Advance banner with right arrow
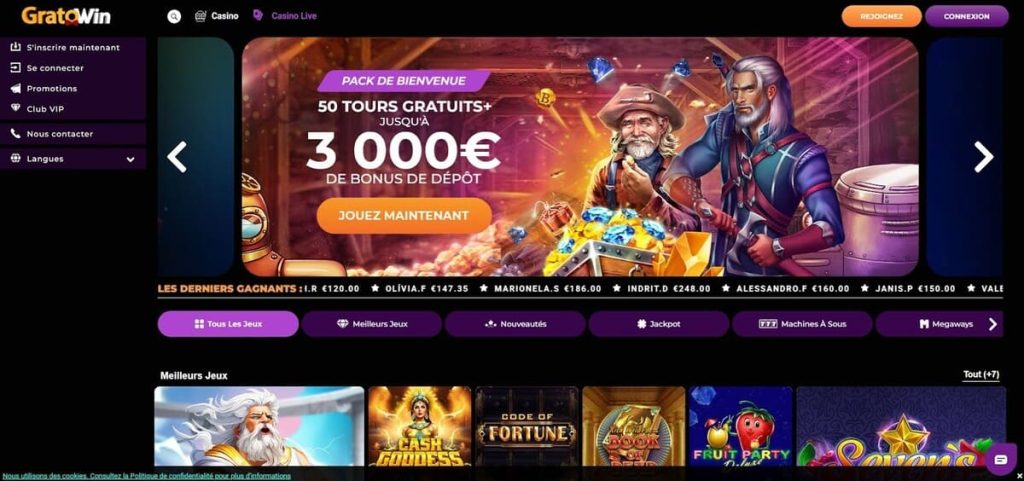 click(x=984, y=157)
